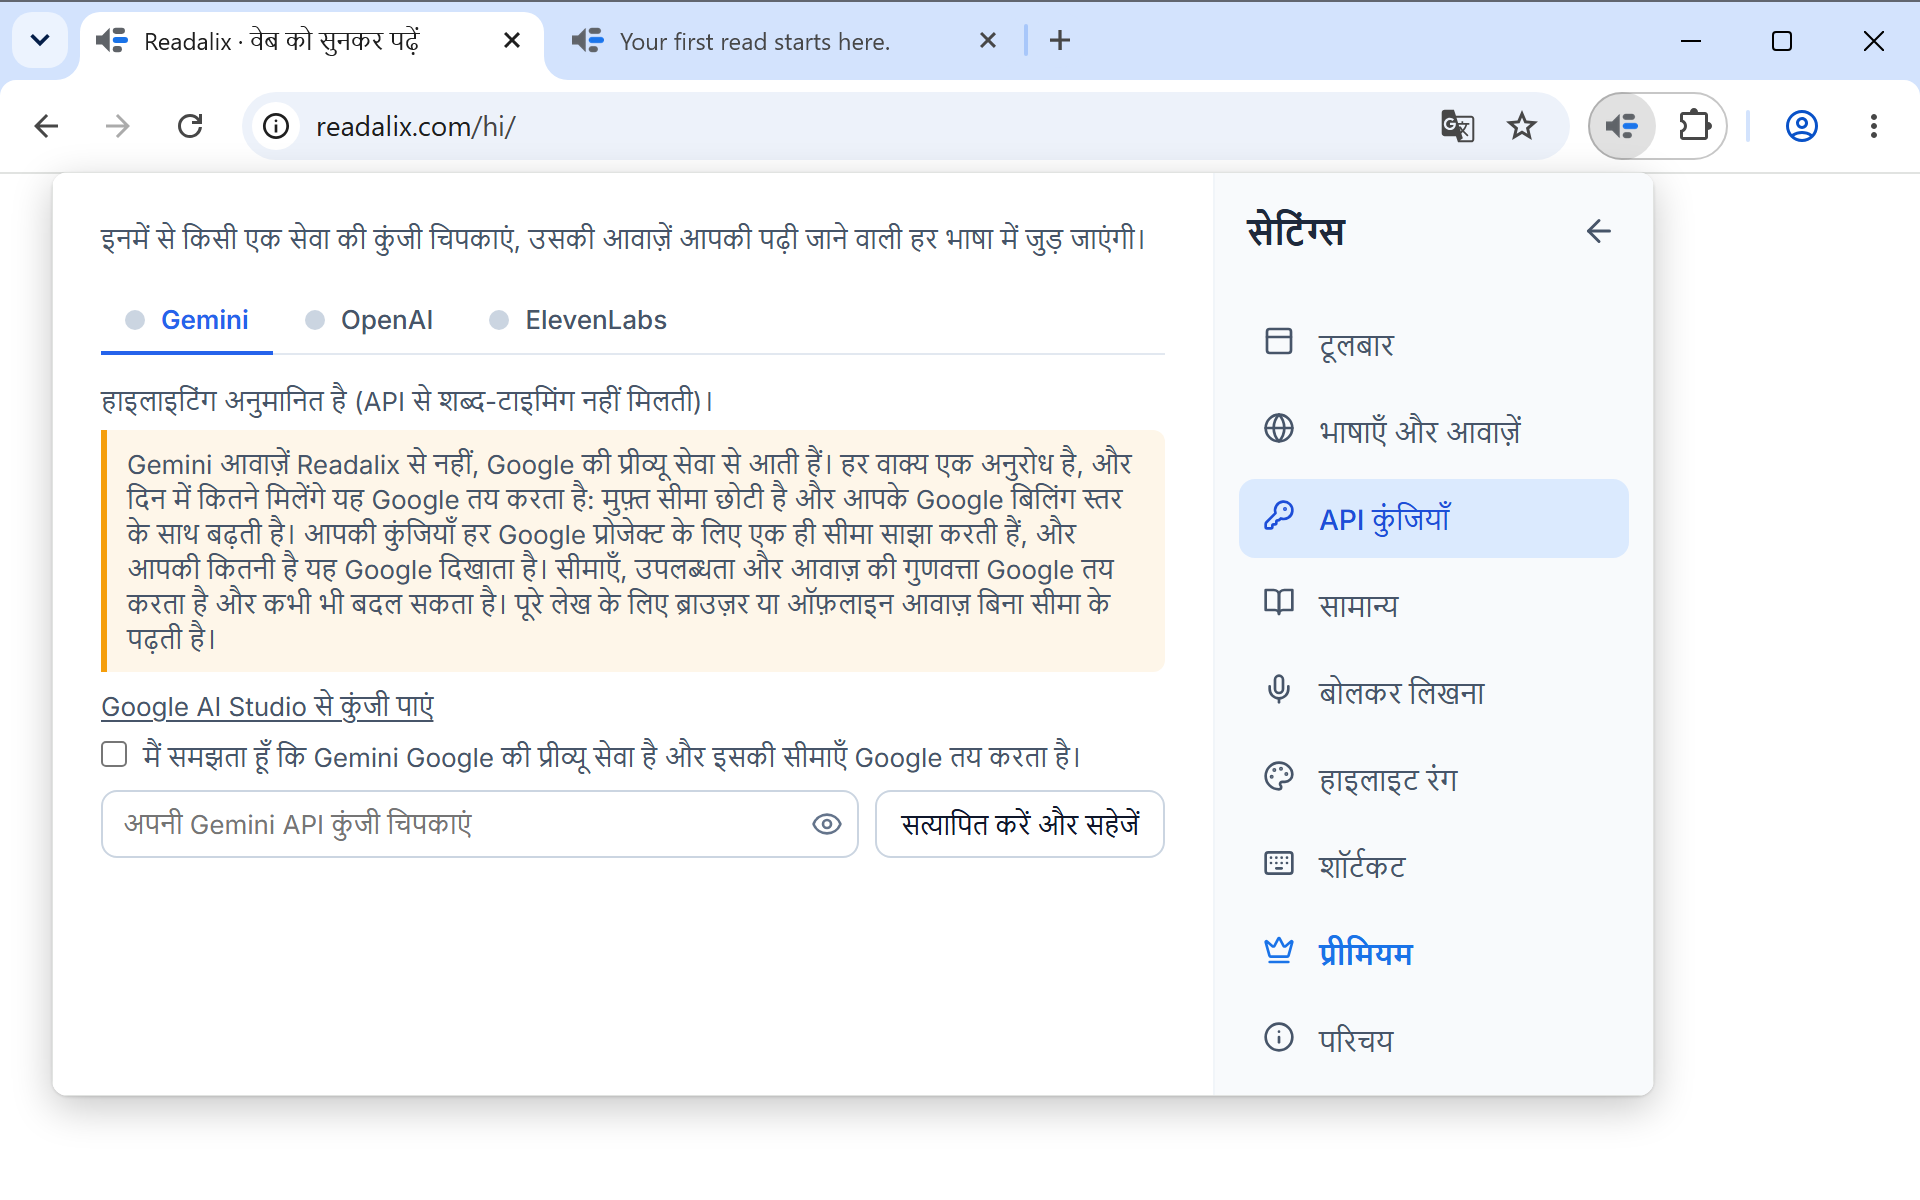The width and height of the screenshot is (1920, 1200).
Task: Switch to the OpenAI tab
Action: (x=369, y=320)
